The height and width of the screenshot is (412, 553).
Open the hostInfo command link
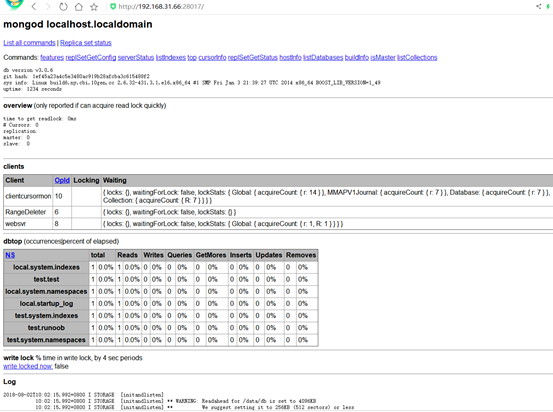pos(291,57)
